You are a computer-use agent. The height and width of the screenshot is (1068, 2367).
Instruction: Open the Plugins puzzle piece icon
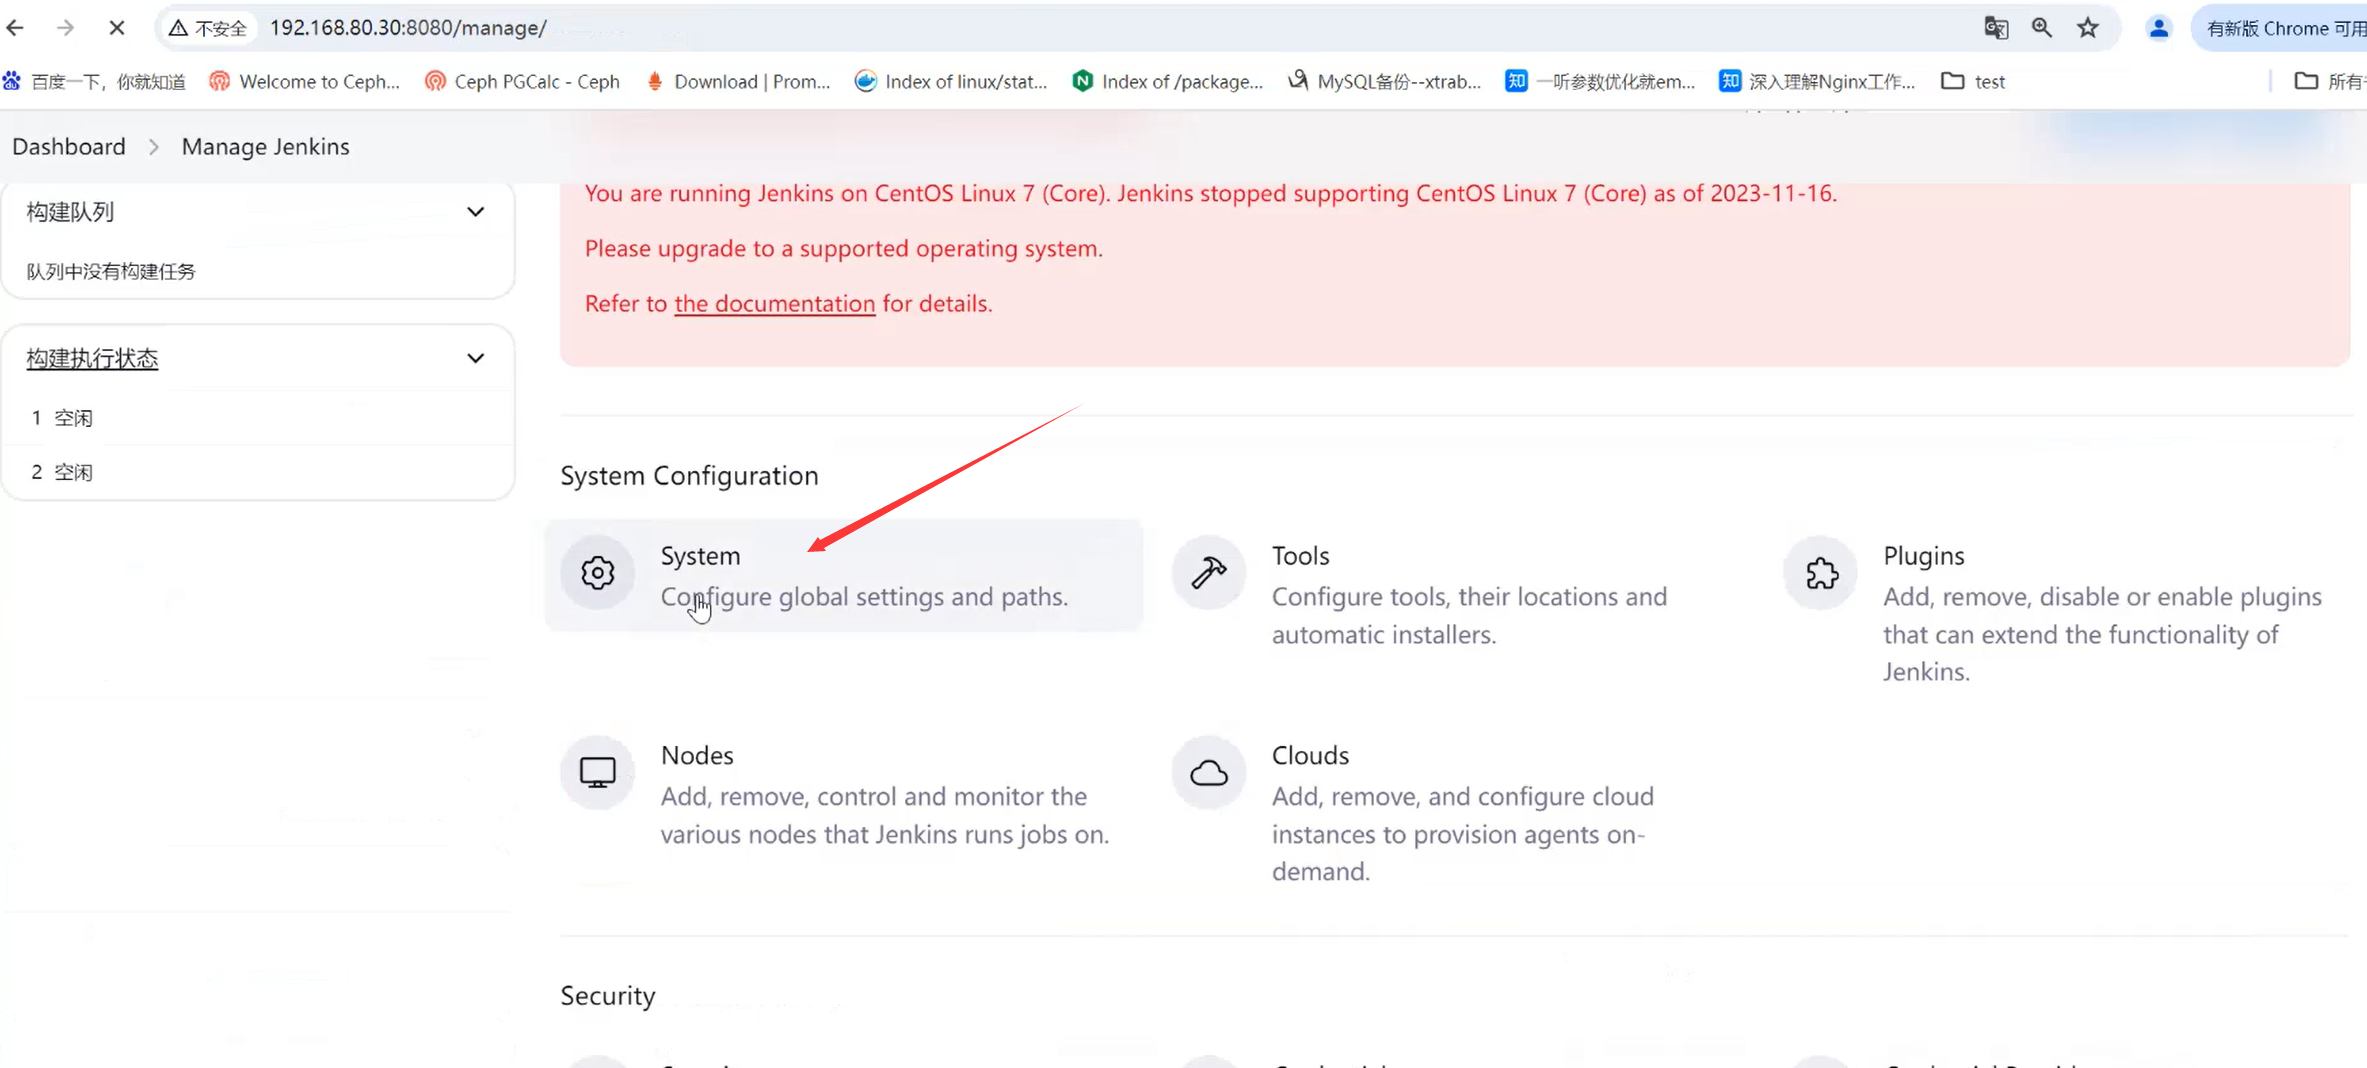click(x=1820, y=573)
